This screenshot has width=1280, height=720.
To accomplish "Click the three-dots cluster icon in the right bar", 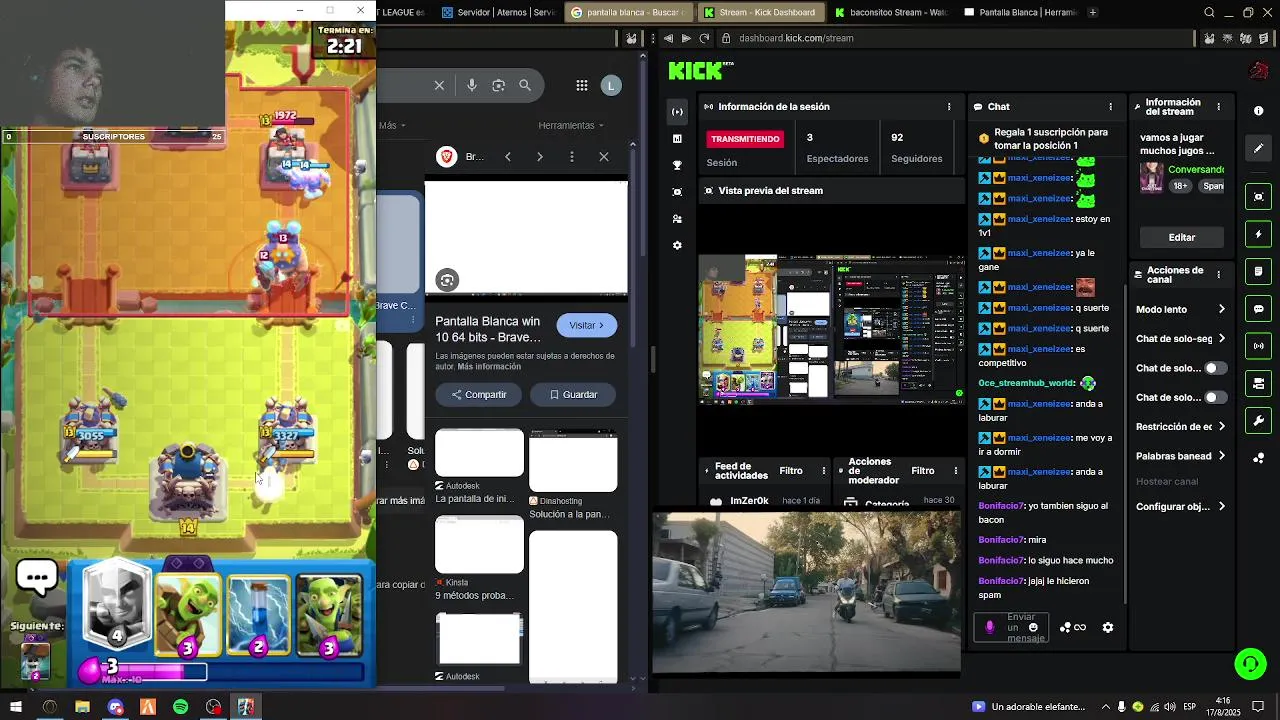I will tap(1258, 458).
